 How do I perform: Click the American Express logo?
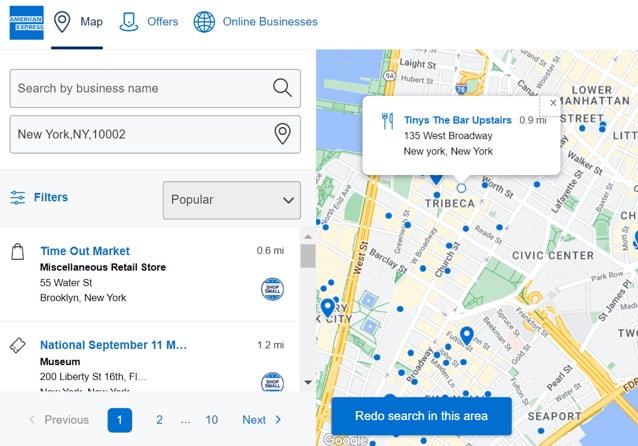click(26, 23)
